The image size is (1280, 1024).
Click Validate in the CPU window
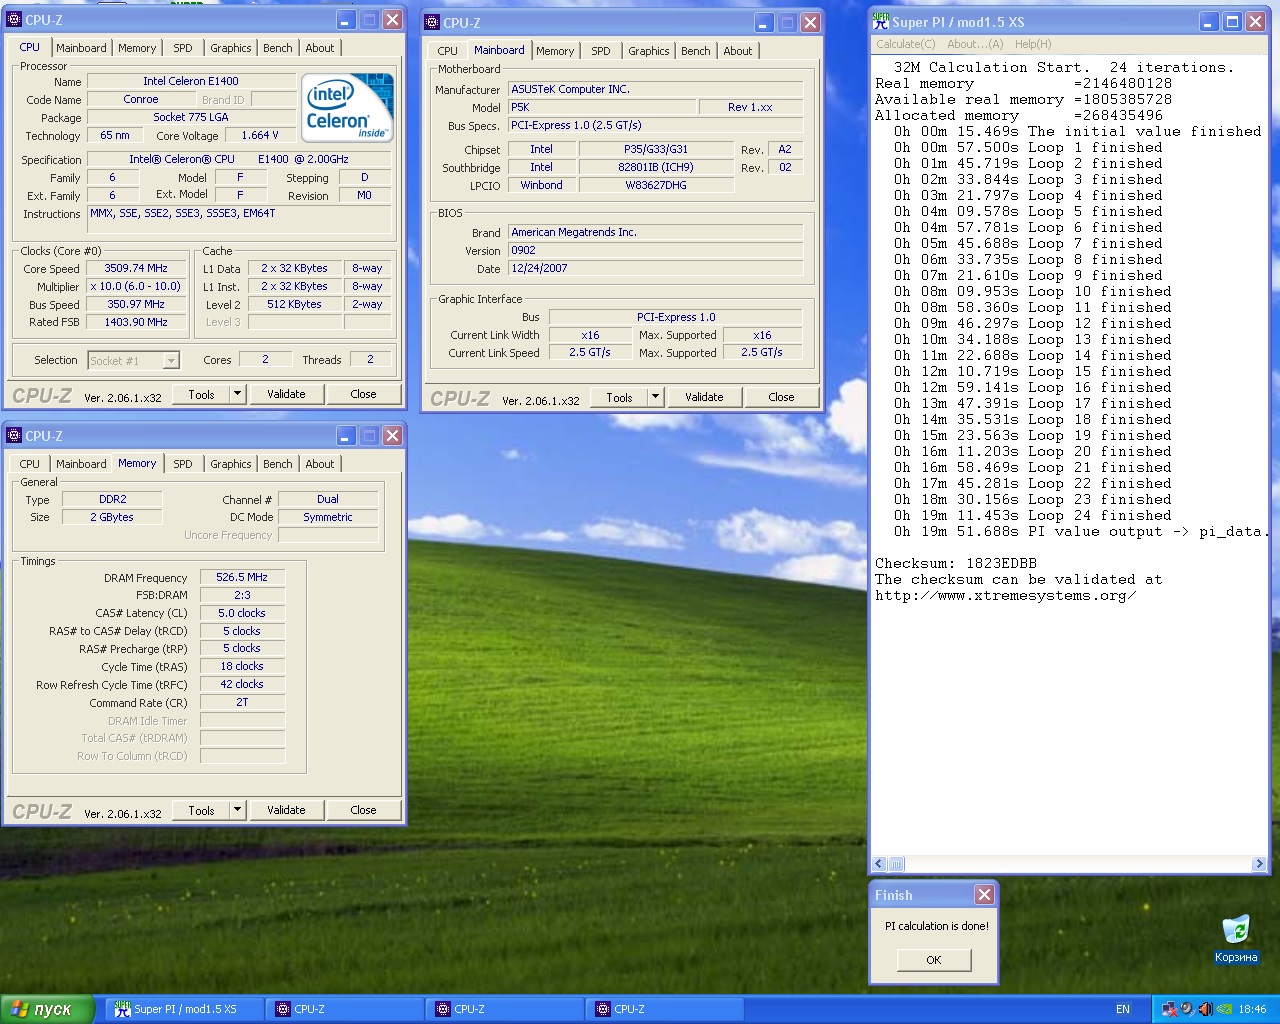click(286, 394)
